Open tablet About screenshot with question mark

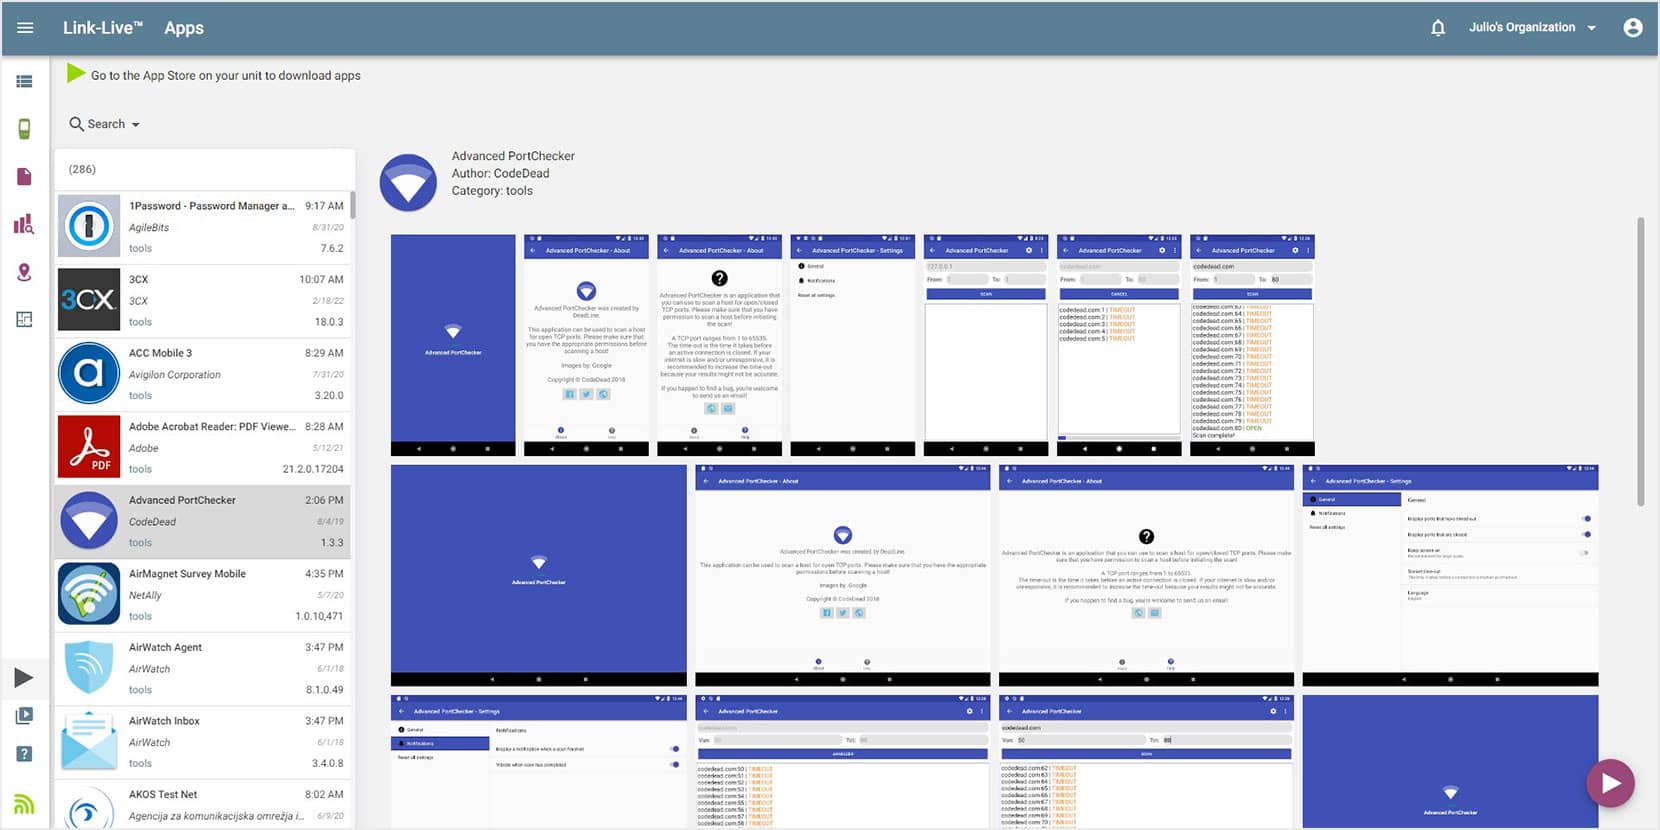click(x=1146, y=575)
